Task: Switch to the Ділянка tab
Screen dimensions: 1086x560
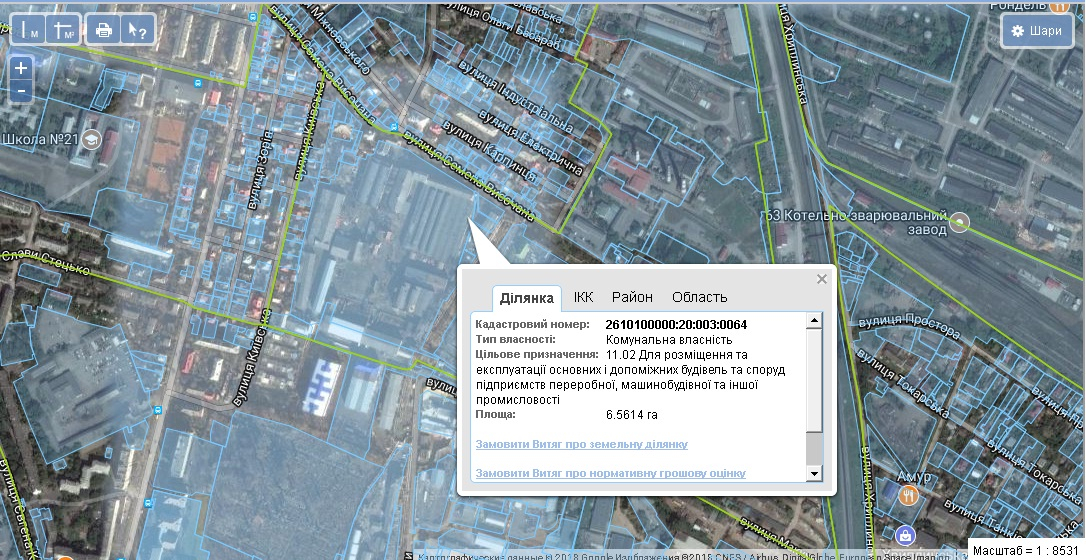Action: 527,298
